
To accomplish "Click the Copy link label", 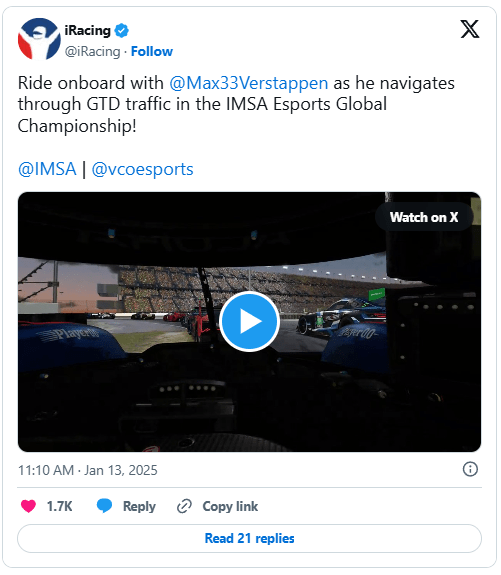I will pos(230,506).
